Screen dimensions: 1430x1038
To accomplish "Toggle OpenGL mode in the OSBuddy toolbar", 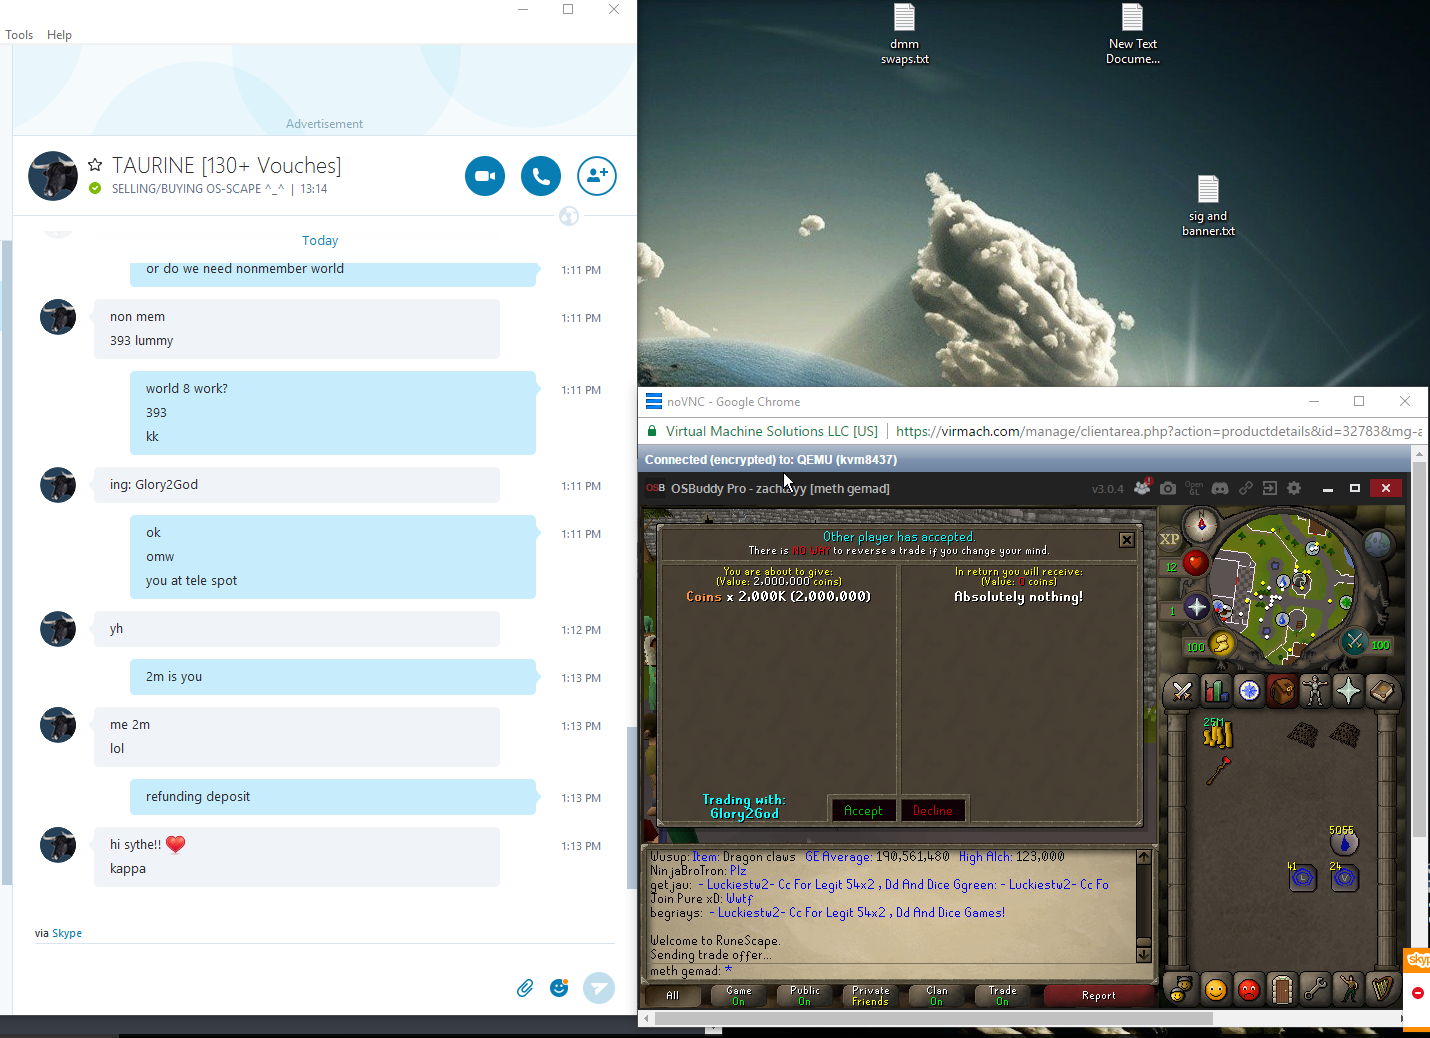I will click(x=1194, y=488).
